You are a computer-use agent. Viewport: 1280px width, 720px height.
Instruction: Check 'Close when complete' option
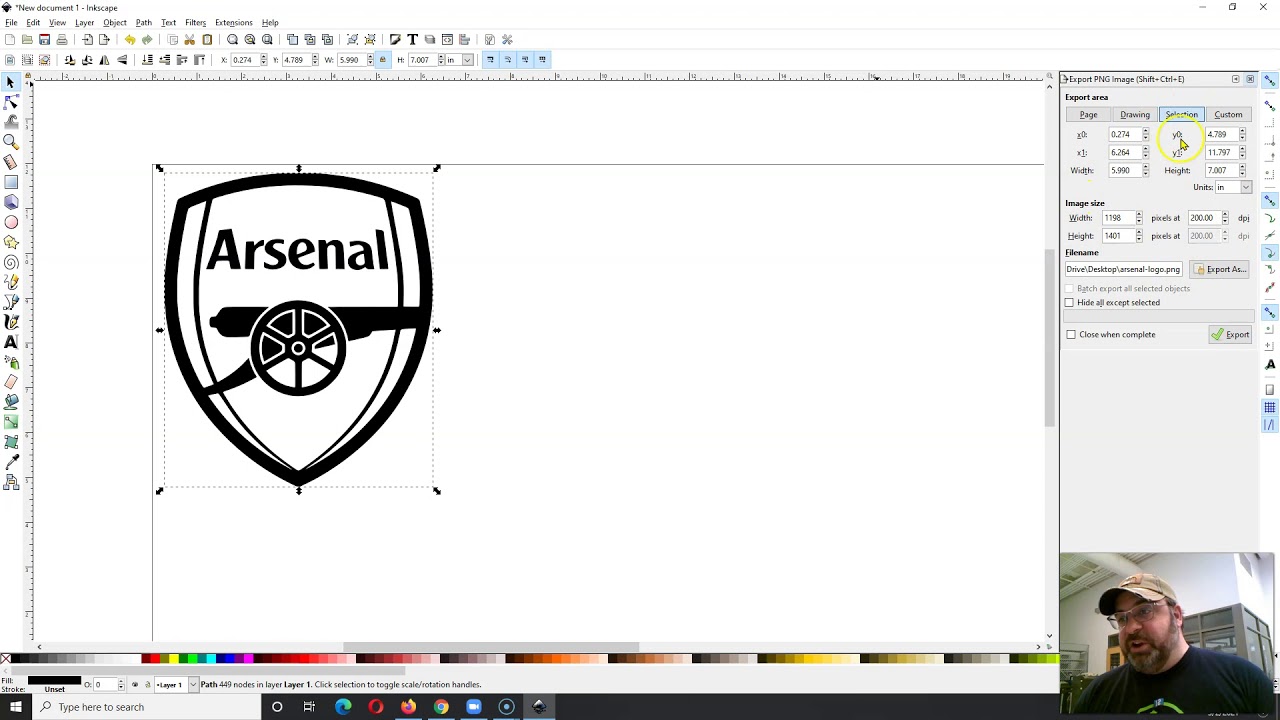(1071, 334)
